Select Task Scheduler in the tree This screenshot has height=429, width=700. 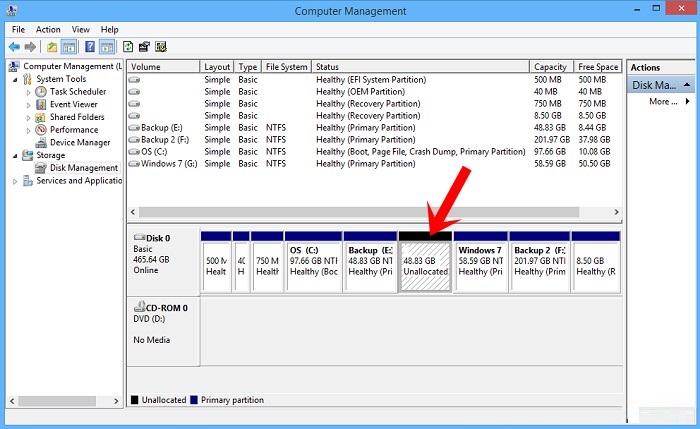[77, 92]
